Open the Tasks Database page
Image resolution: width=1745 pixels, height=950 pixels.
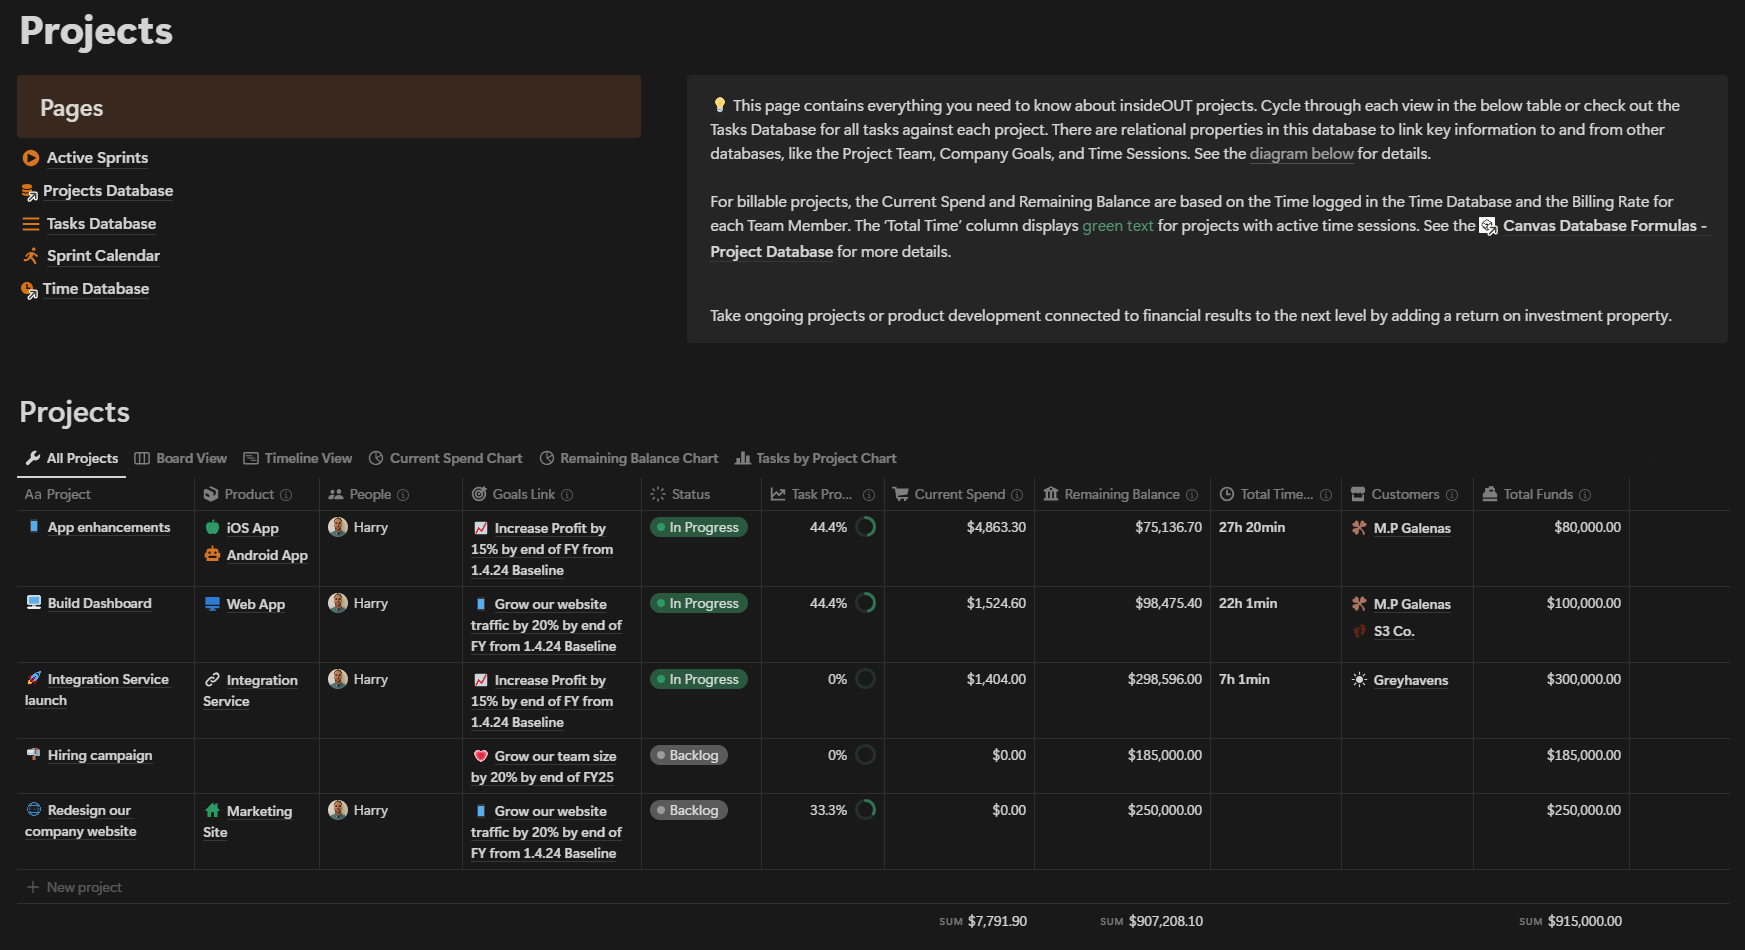coord(101,224)
